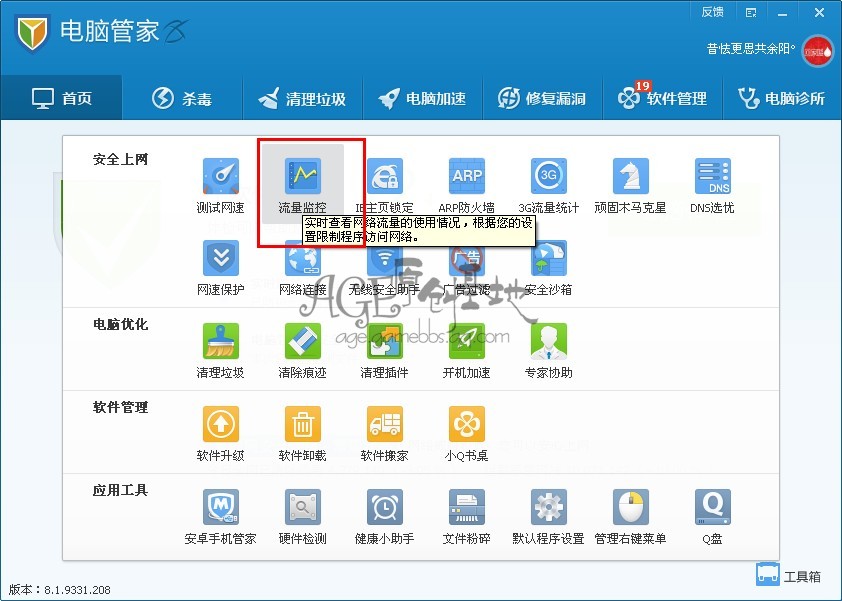Open 清除痕迹 trace eraser tool

(x=303, y=351)
